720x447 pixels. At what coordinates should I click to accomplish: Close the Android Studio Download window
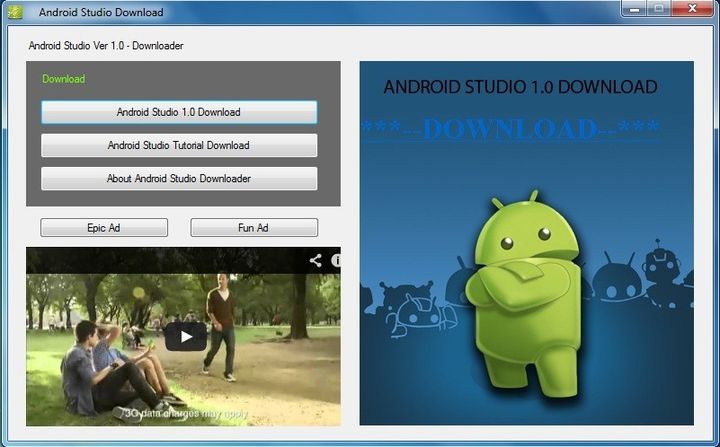[692, 8]
